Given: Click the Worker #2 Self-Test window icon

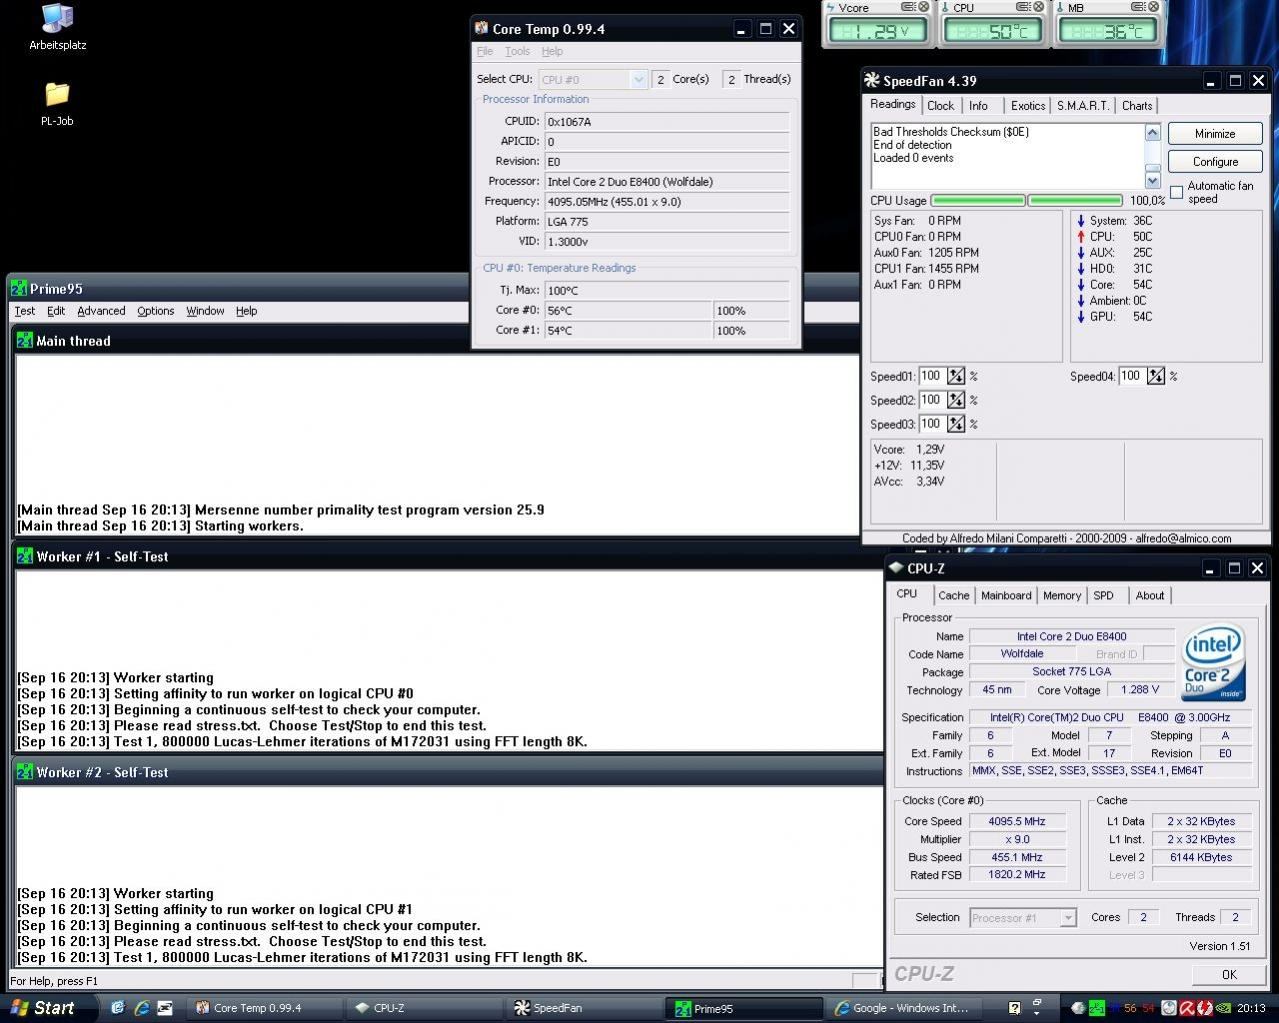Looking at the screenshot, I should [25, 773].
